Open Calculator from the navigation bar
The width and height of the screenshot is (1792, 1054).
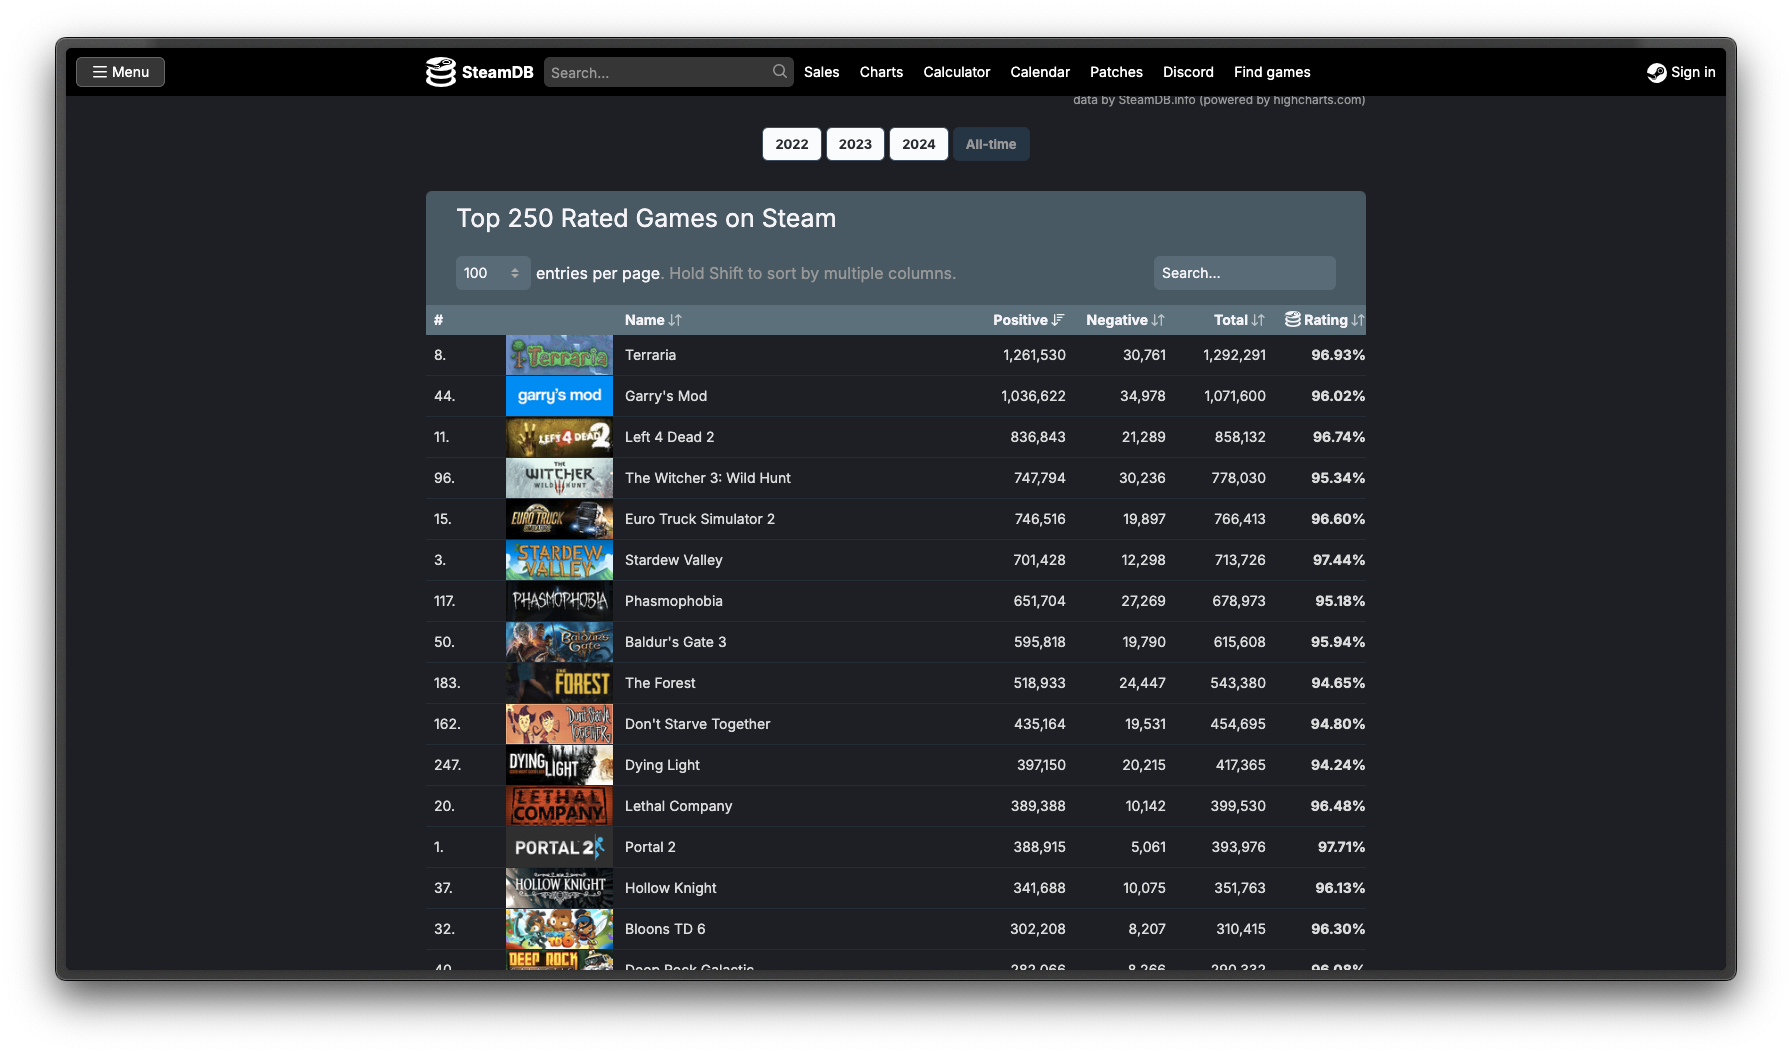(x=957, y=72)
